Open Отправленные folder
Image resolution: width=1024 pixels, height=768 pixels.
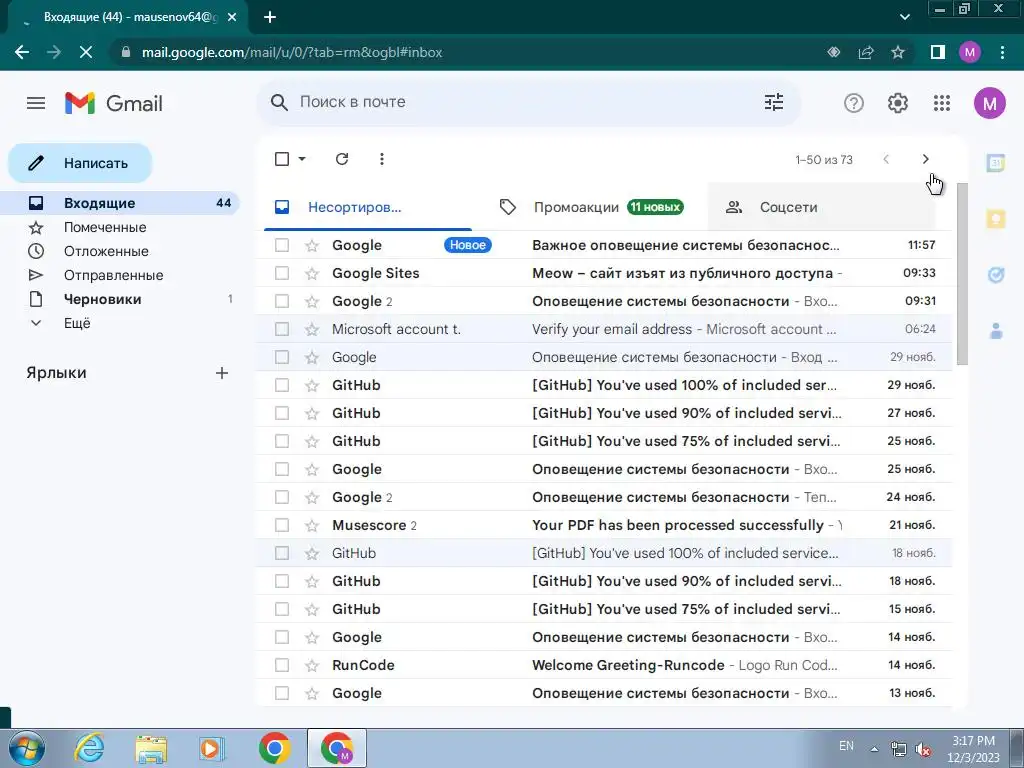120,276
